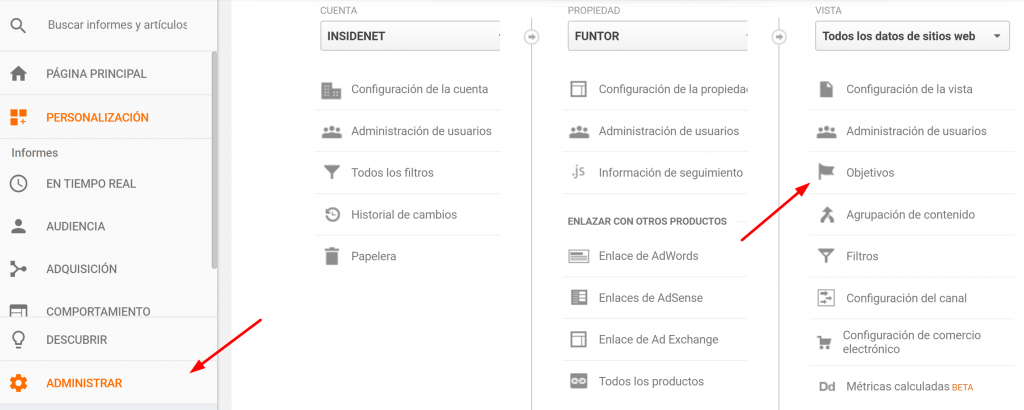Open Enlace de AdWords link
This screenshot has height=410, width=1024.
(x=648, y=256)
